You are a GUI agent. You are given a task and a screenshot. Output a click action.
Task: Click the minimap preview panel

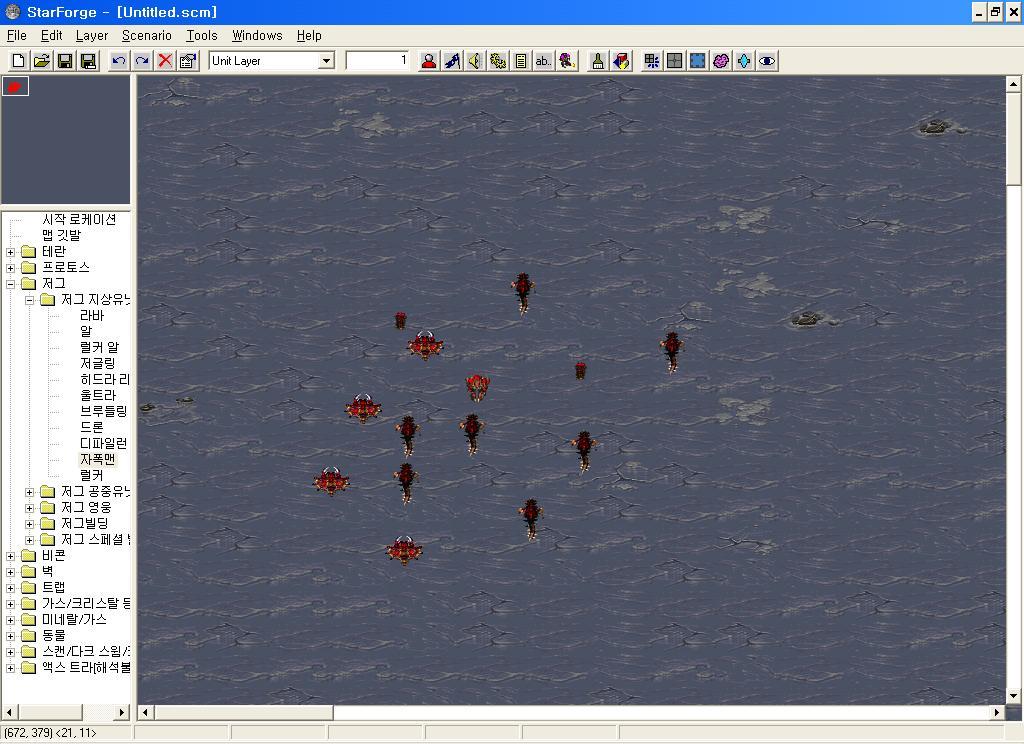[65, 139]
